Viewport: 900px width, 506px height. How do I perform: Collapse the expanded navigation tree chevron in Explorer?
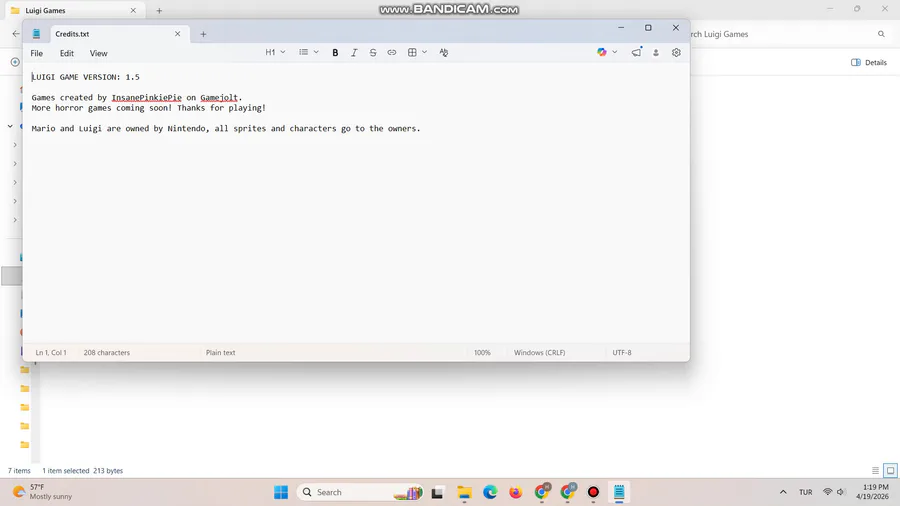(10, 126)
